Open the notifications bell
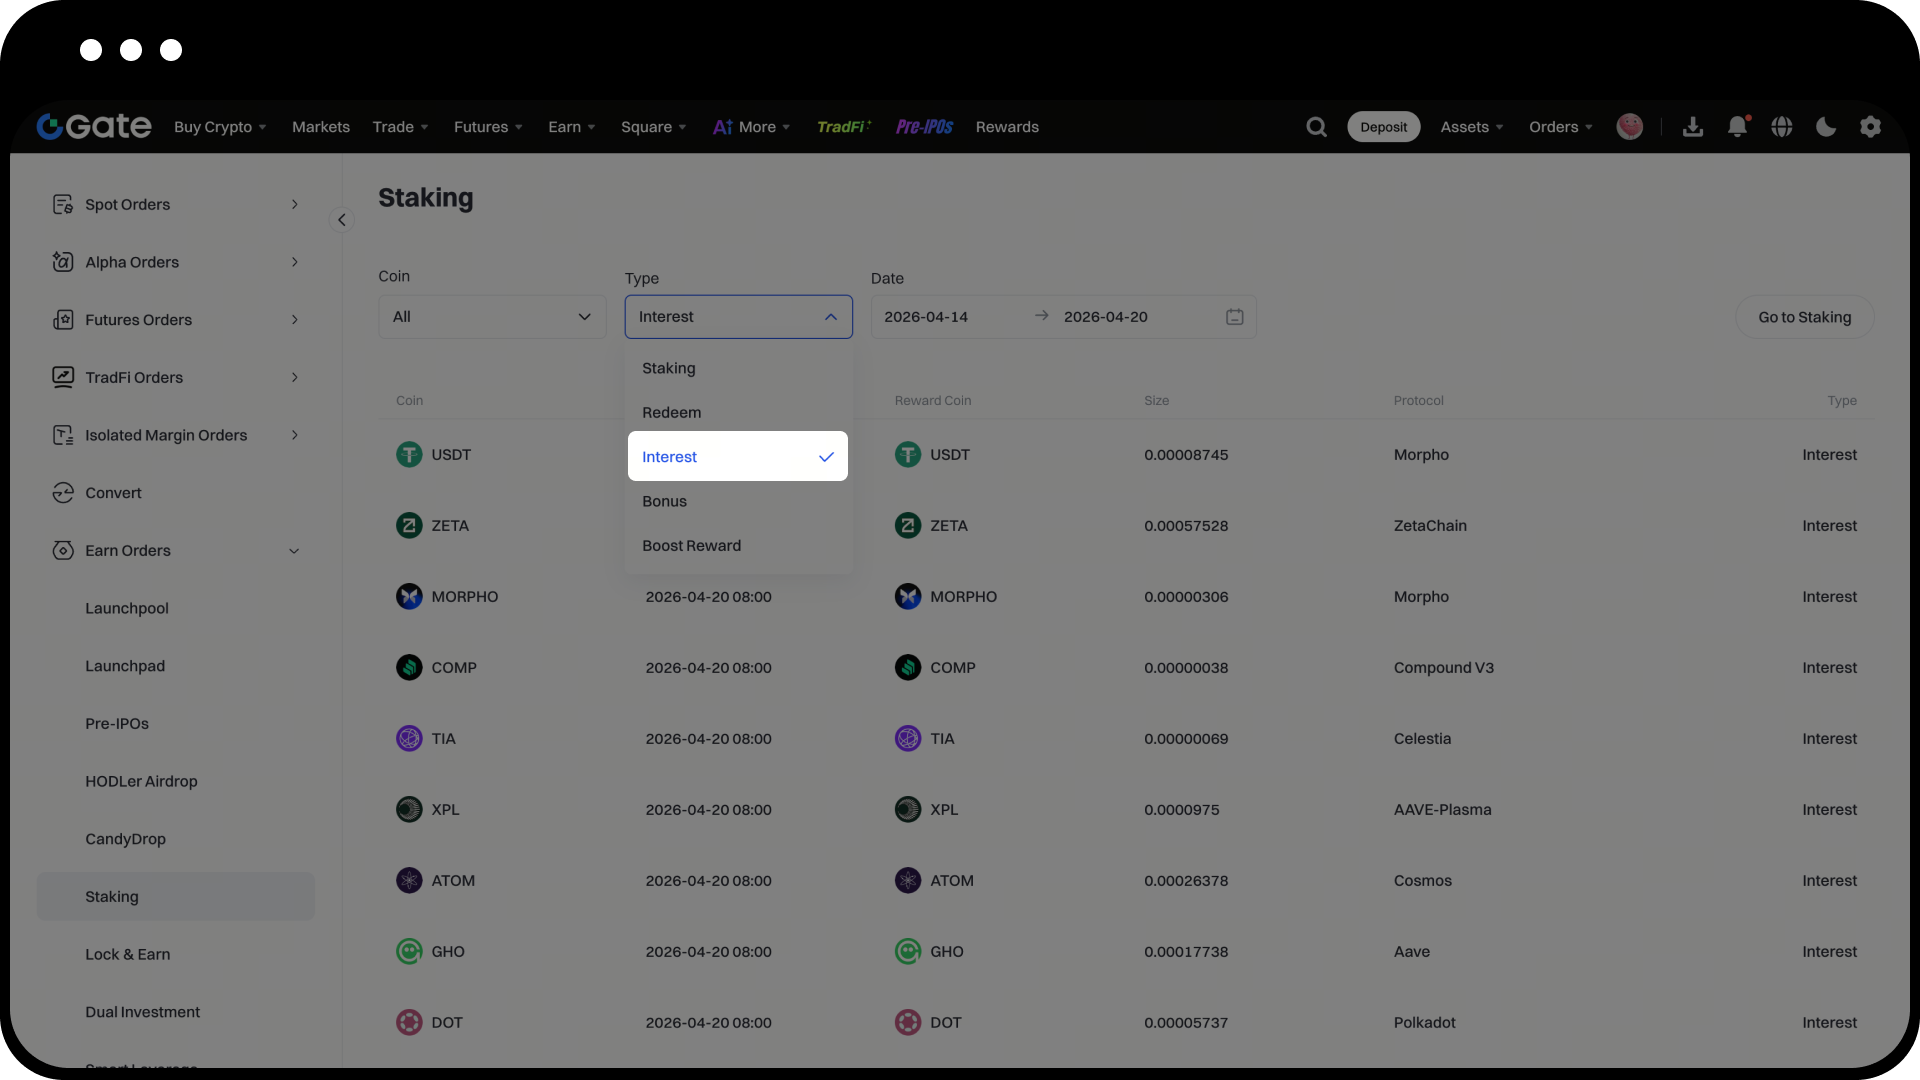Screen dimensions: 1920x1080 tap(1737, 127)
